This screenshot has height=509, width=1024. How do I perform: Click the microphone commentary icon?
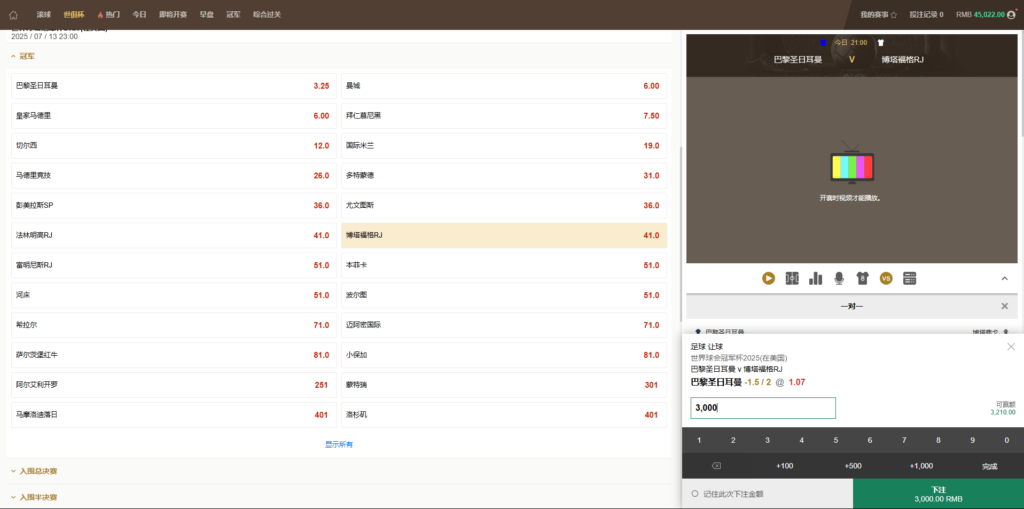pyautogui.click(x=839, y=278)
